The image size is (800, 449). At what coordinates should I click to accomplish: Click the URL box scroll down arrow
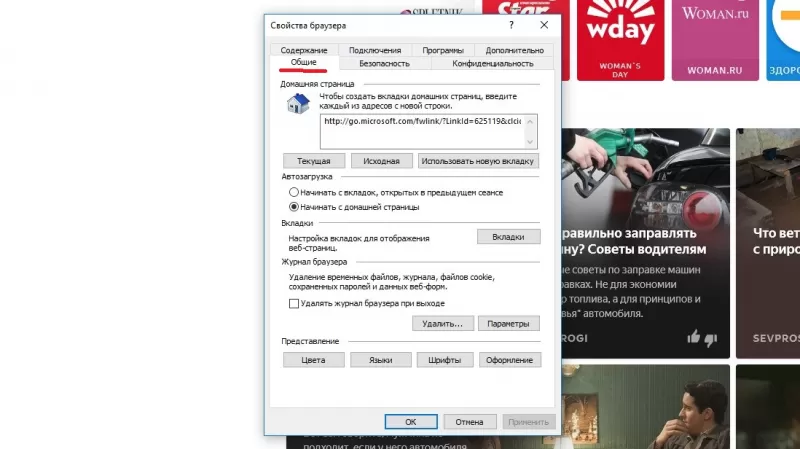point(530,142)
